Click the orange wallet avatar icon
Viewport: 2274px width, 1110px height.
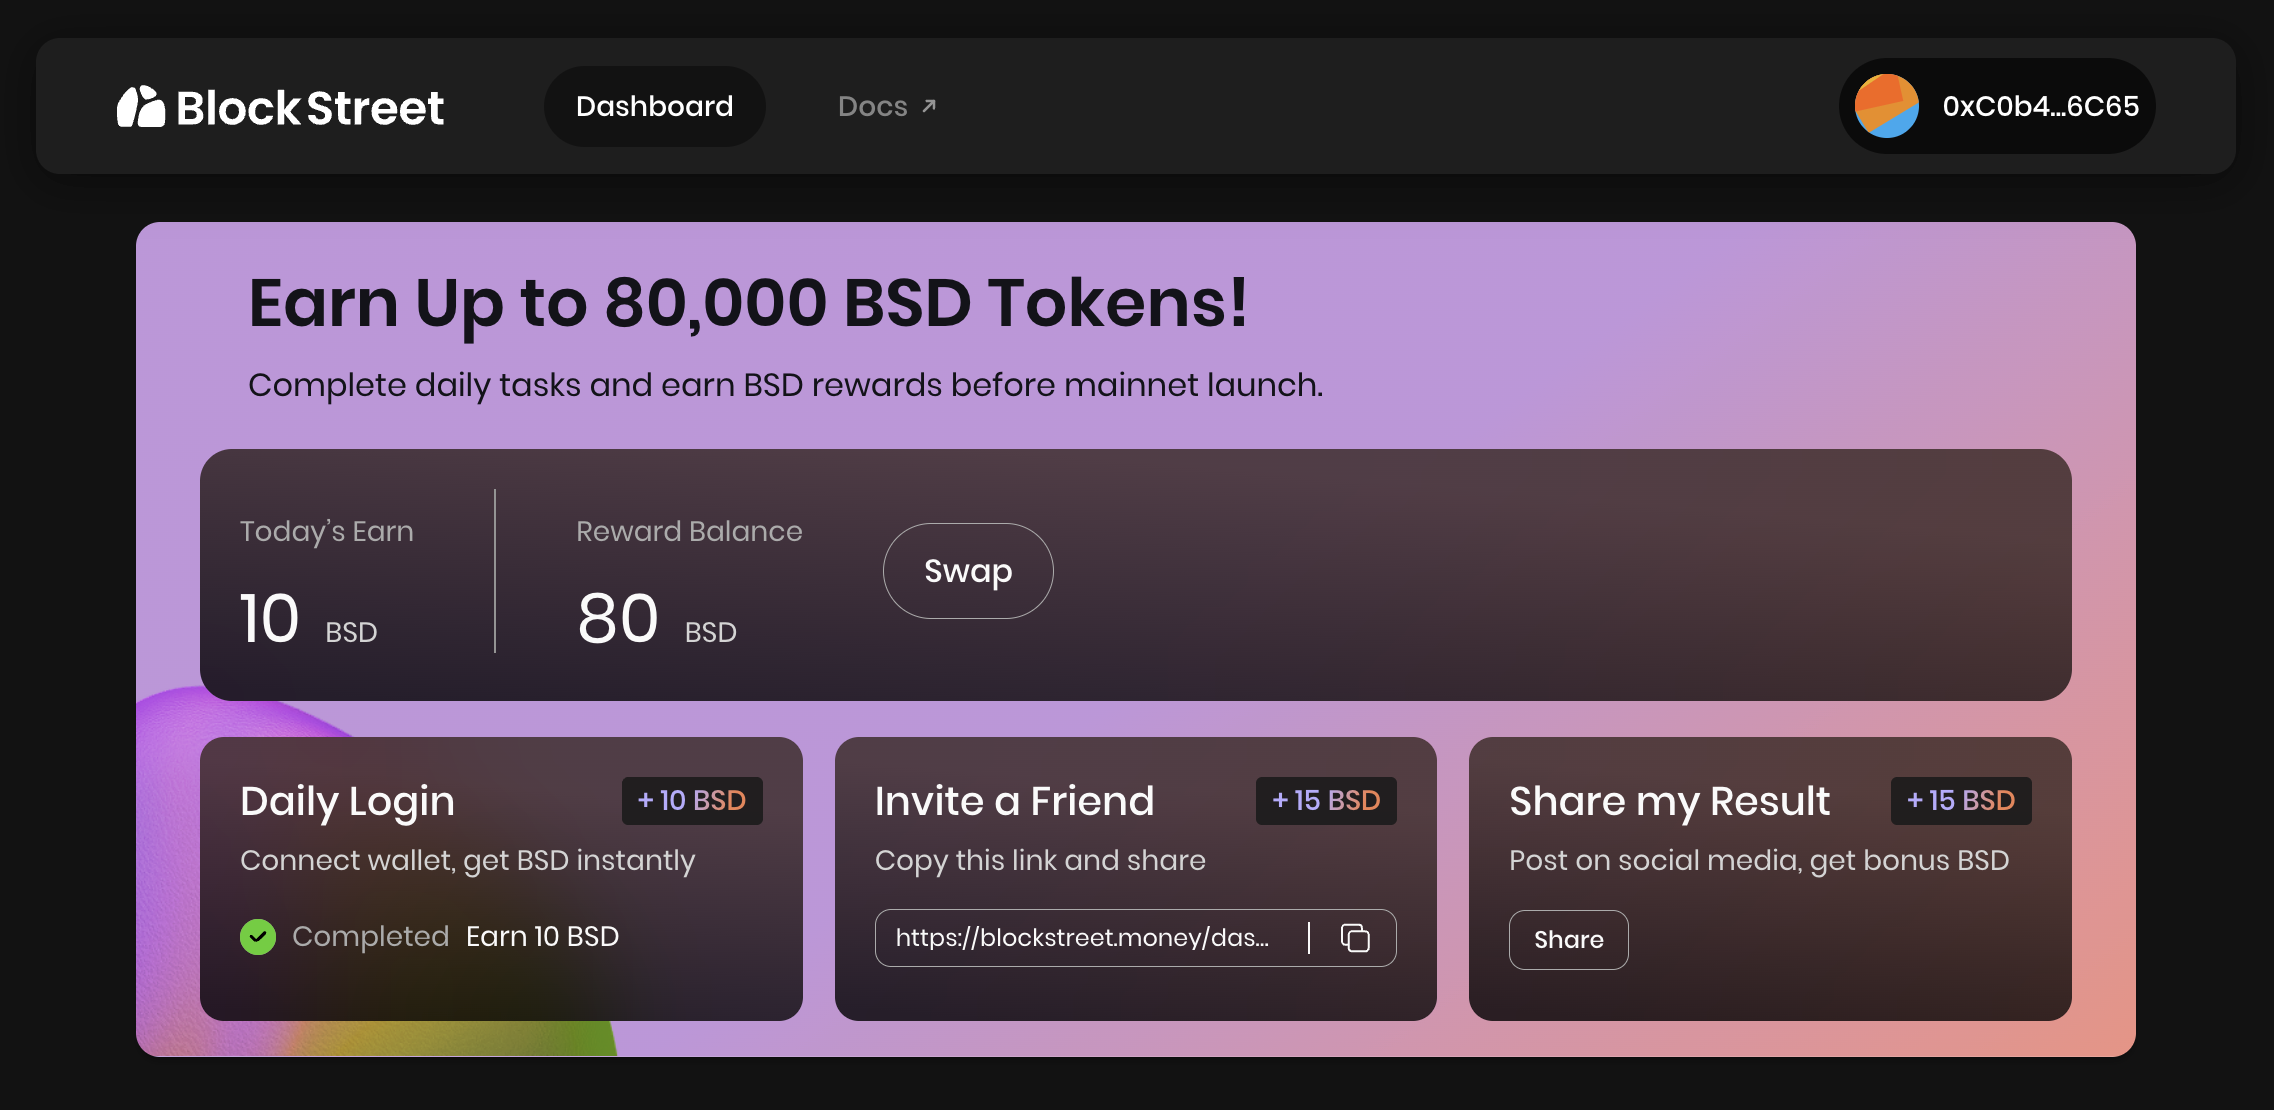[x=1886, y=106]
